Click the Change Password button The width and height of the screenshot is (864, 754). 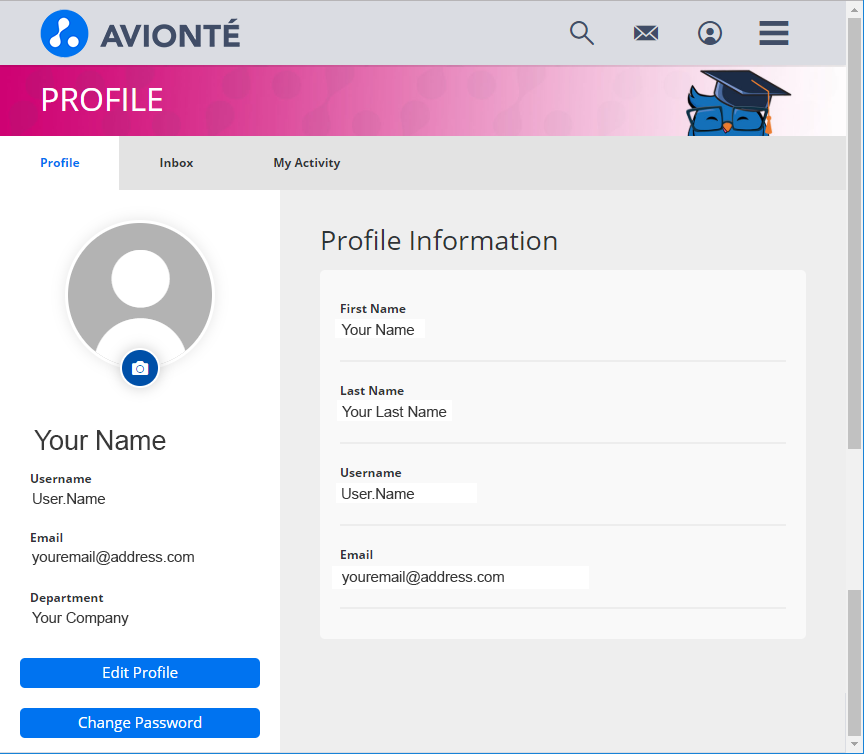point(140,723)
